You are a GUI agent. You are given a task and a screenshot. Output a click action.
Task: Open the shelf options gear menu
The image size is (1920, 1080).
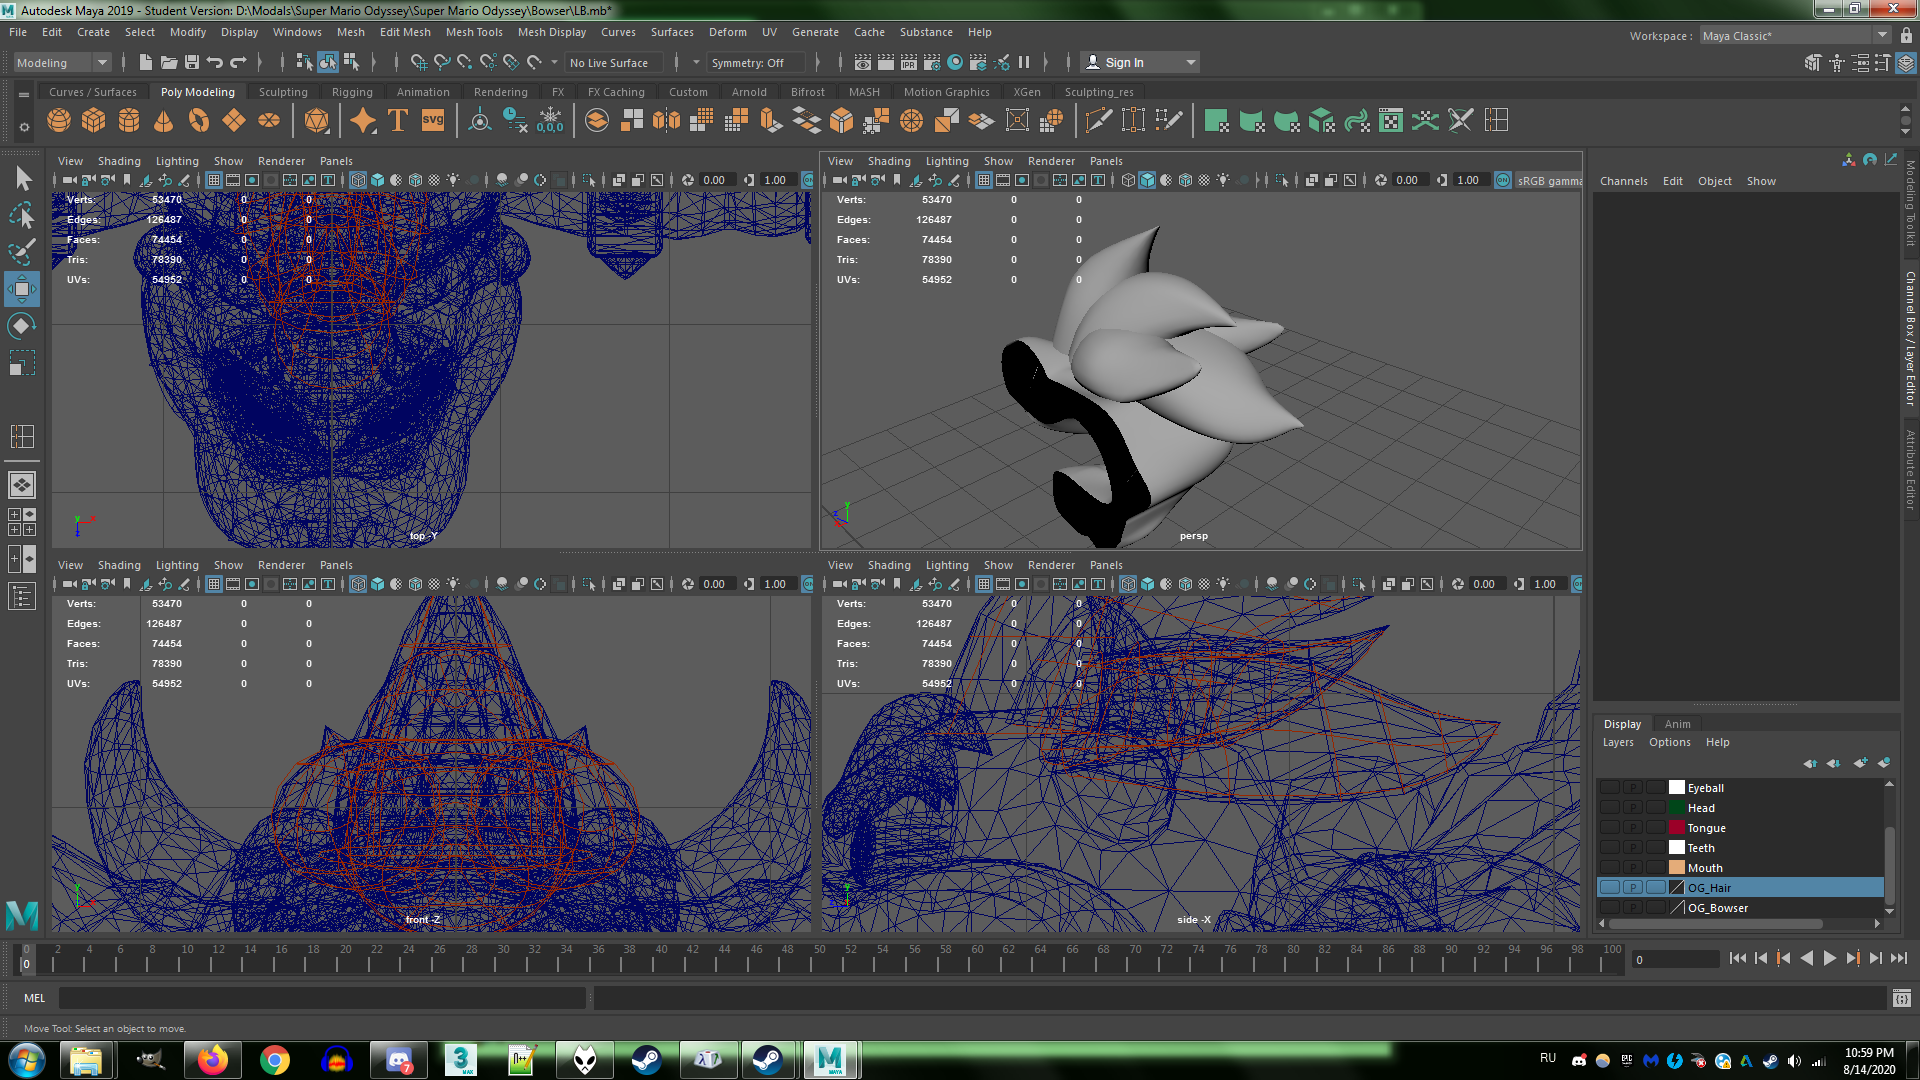pyautogui.click(x=23, y=126)
